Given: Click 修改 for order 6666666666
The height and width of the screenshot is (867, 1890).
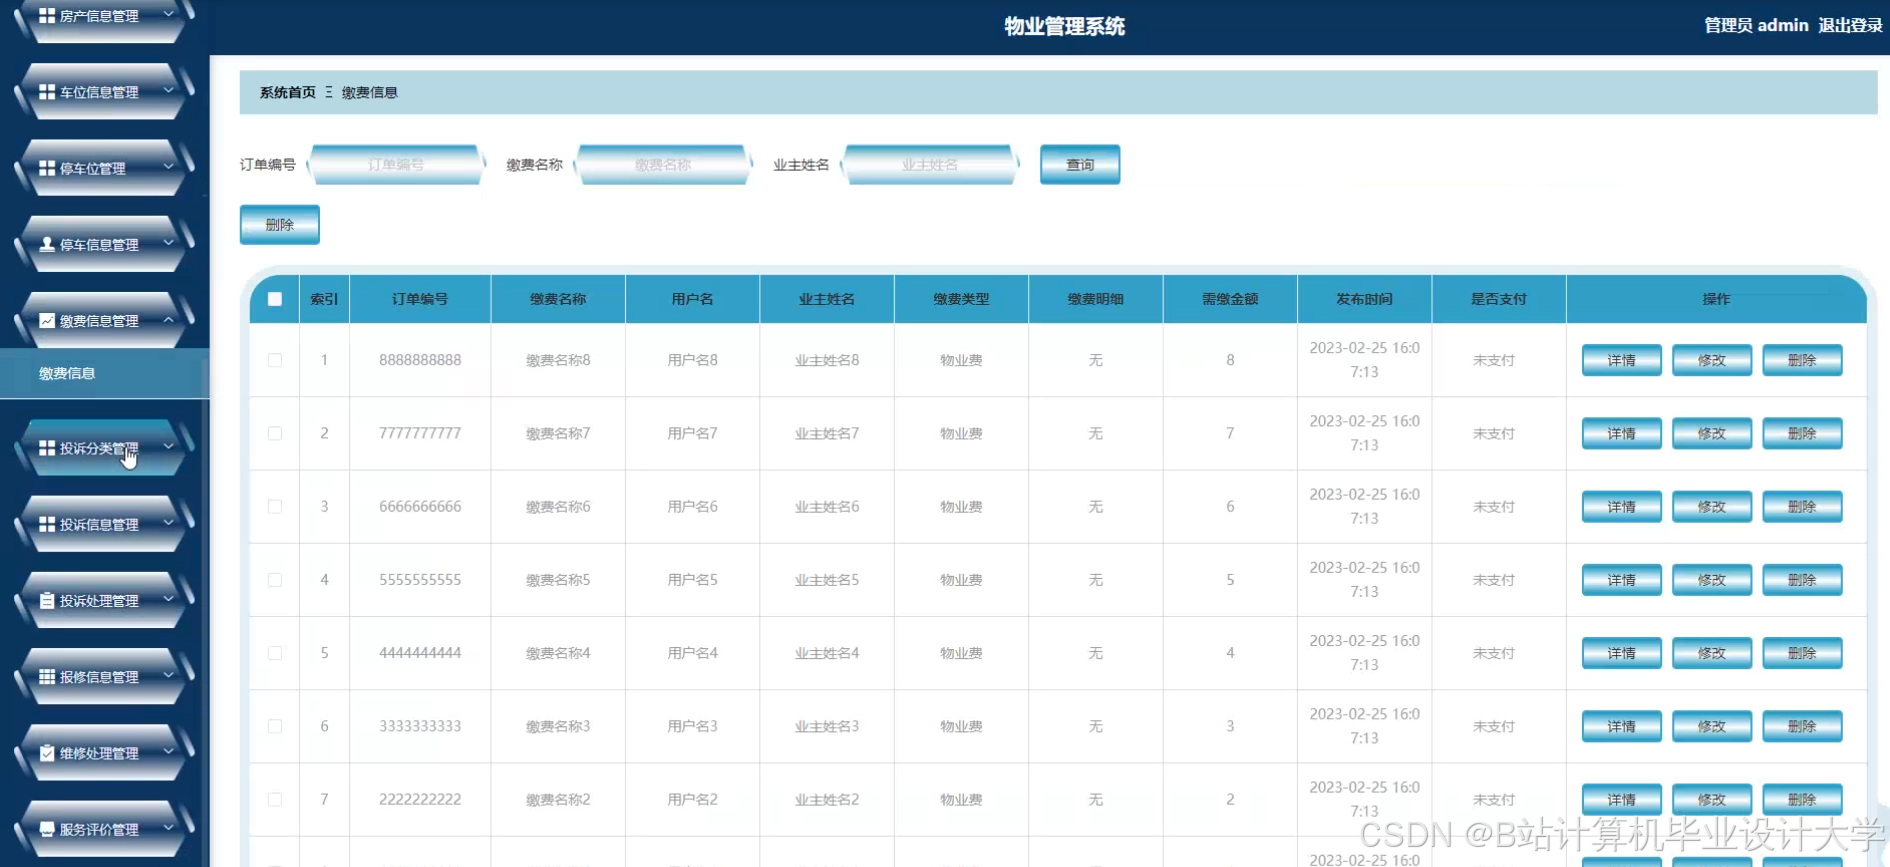Looking at the screenshot, I should tap(1712, 506).
